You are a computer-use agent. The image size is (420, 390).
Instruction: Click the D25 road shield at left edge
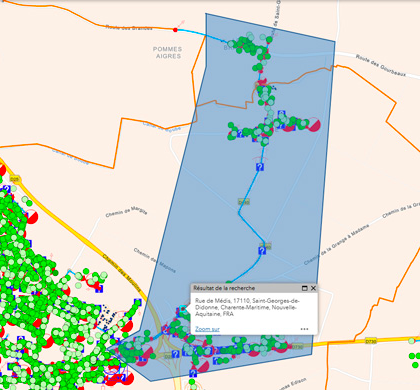click(15, 180)
